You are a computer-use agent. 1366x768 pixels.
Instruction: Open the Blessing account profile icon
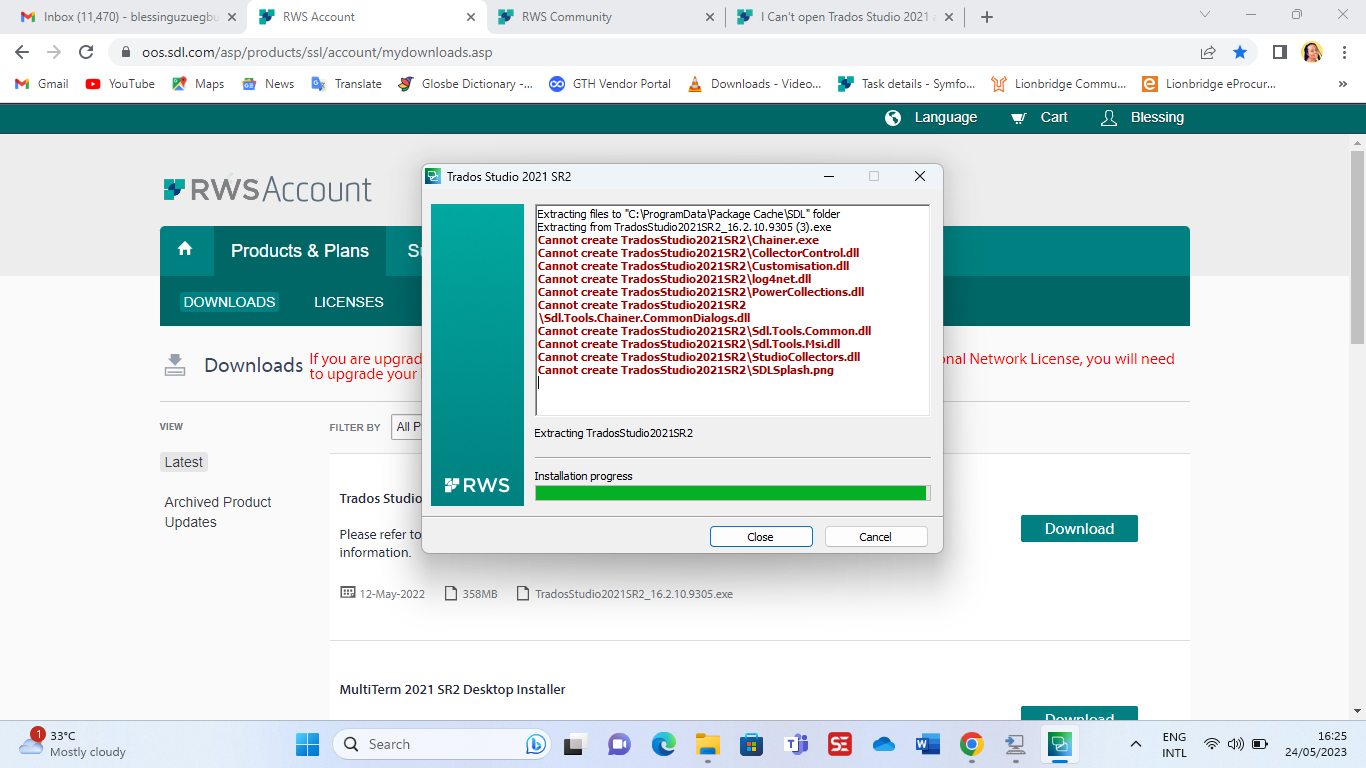pos(1108,117)
